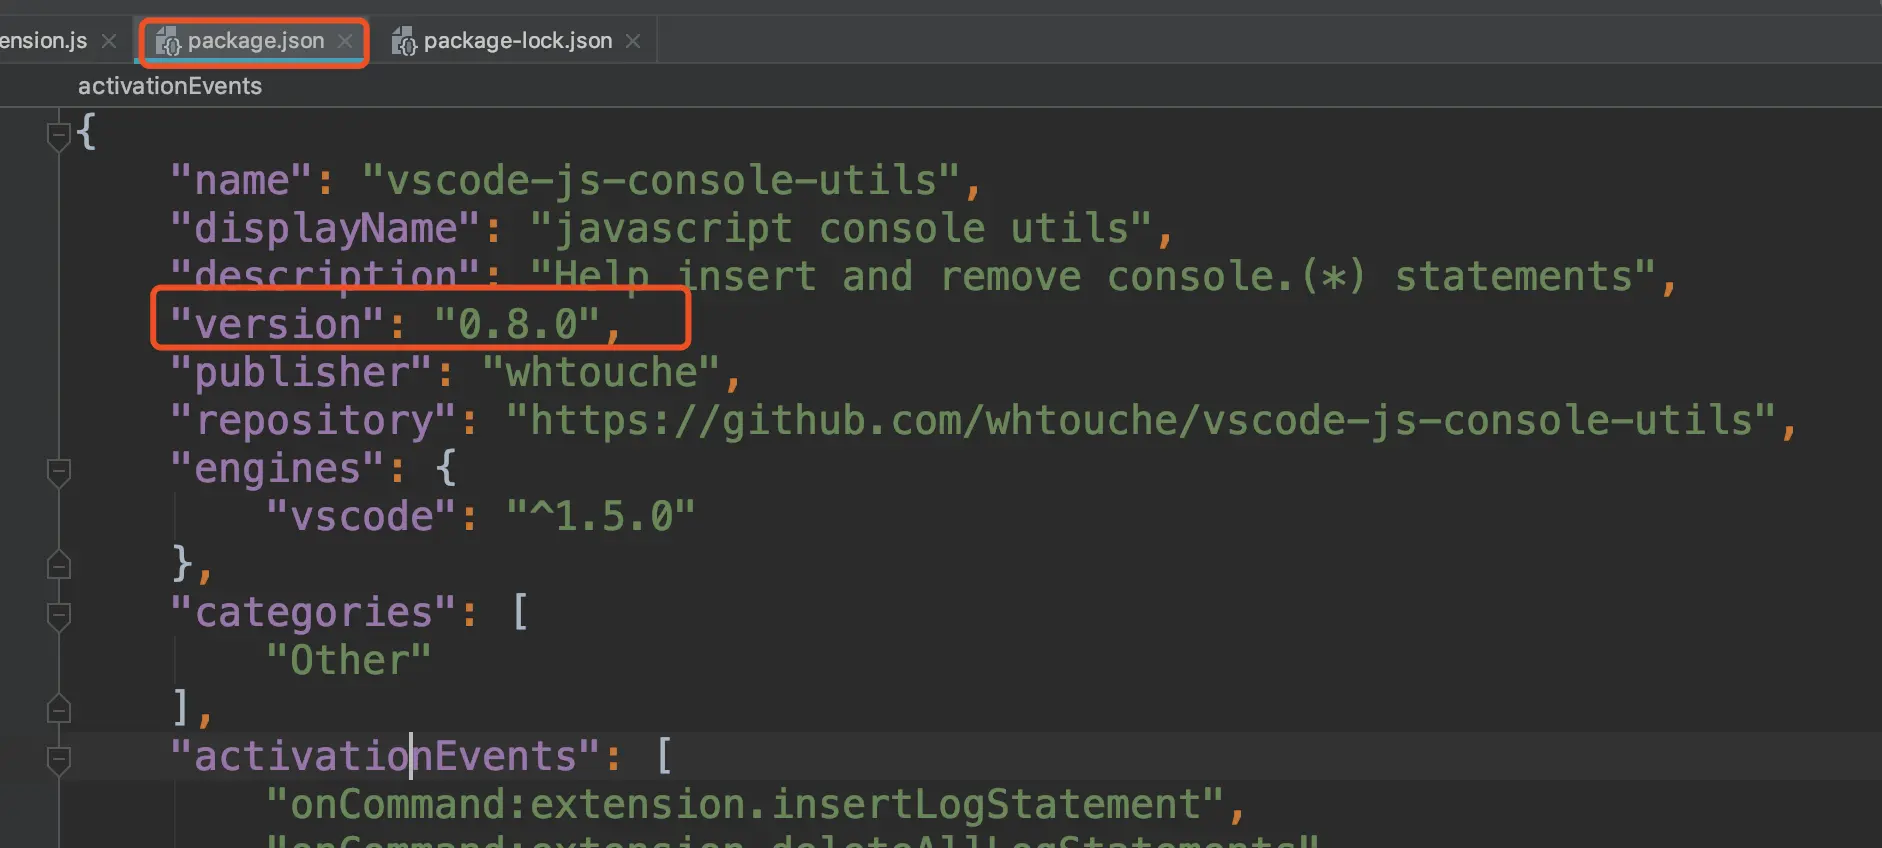Click the "0.8.0" version value
This screenshot has height=848, width=1882.
point(518,325)
